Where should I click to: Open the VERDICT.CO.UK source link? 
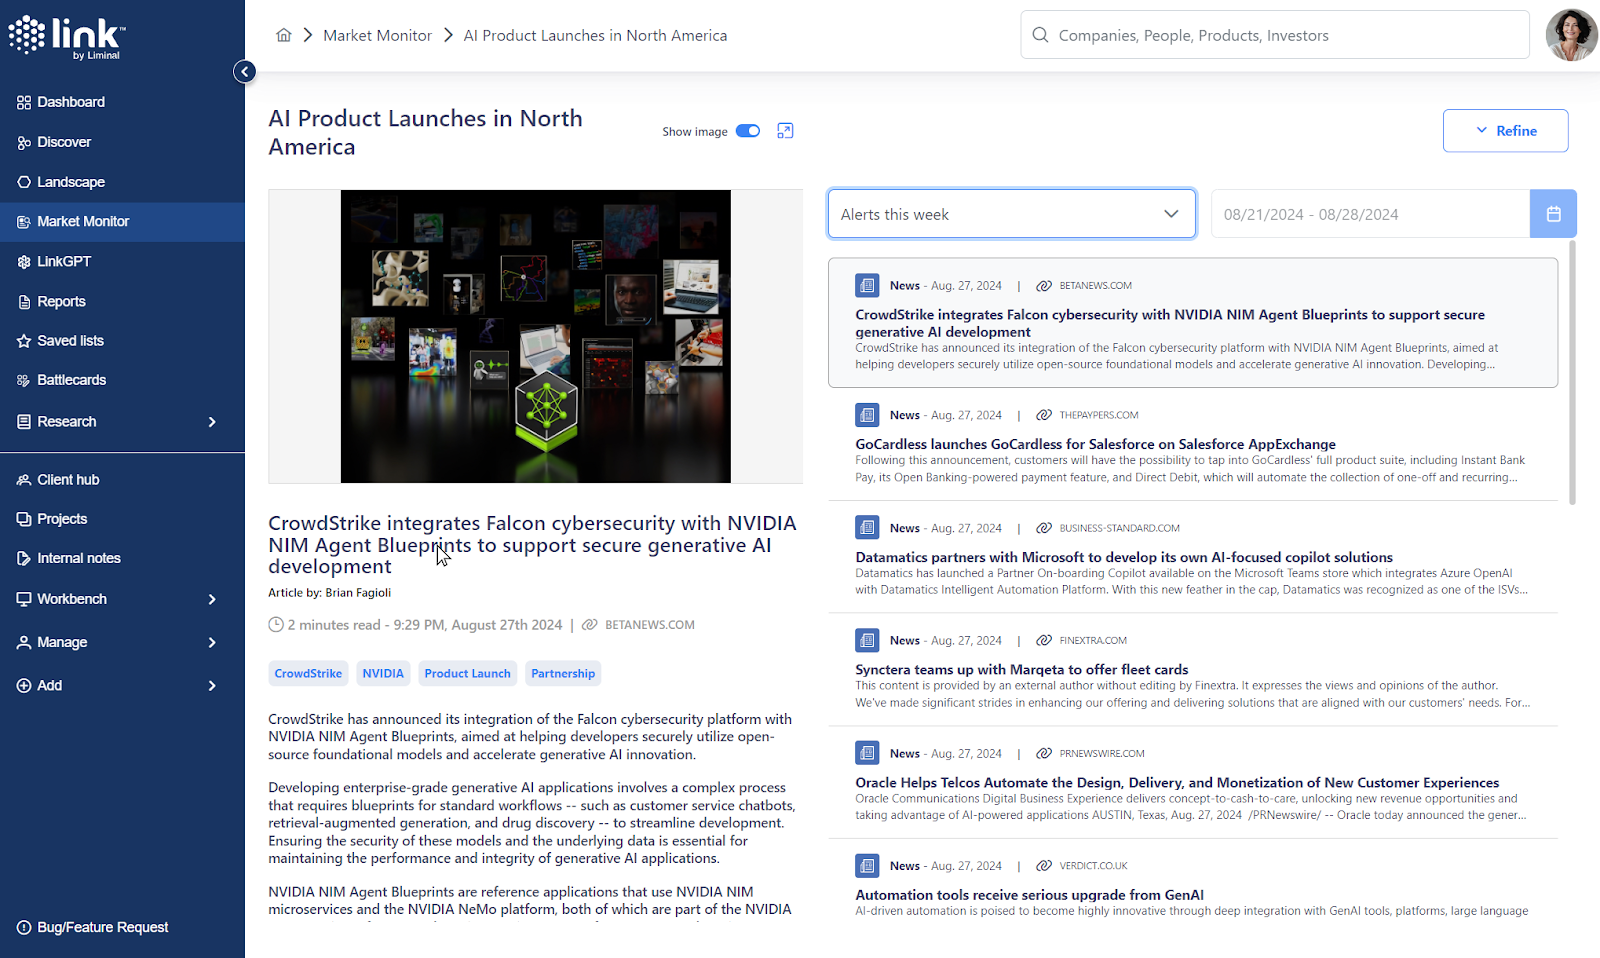[x=1093, y=866]
